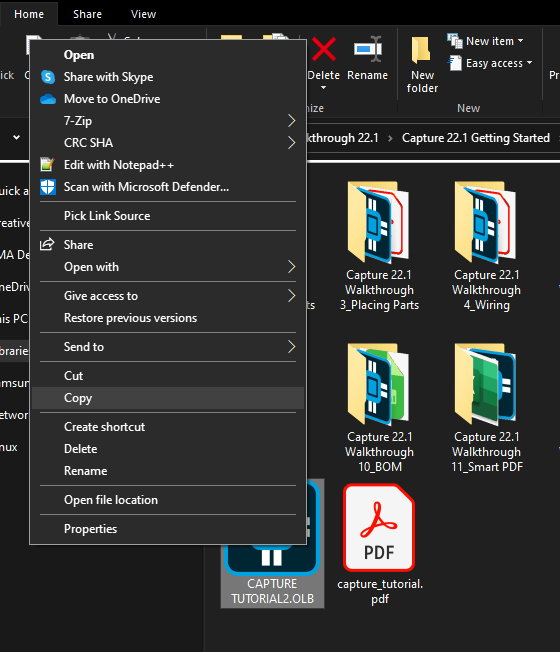Choose Open in the context menu
This screenshot has height=652, width=560.
point(168,55)
